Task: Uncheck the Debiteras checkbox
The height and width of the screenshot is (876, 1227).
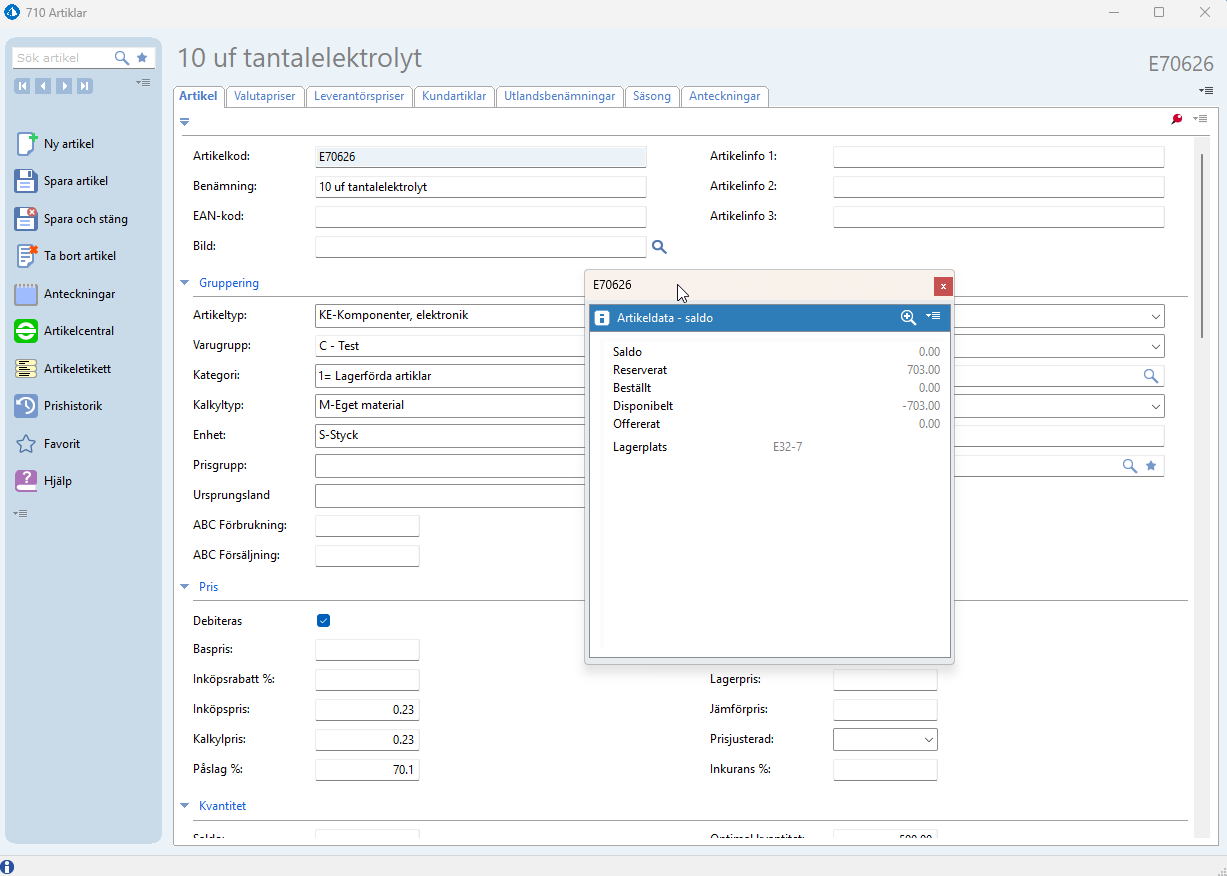Action: [323, 620]
